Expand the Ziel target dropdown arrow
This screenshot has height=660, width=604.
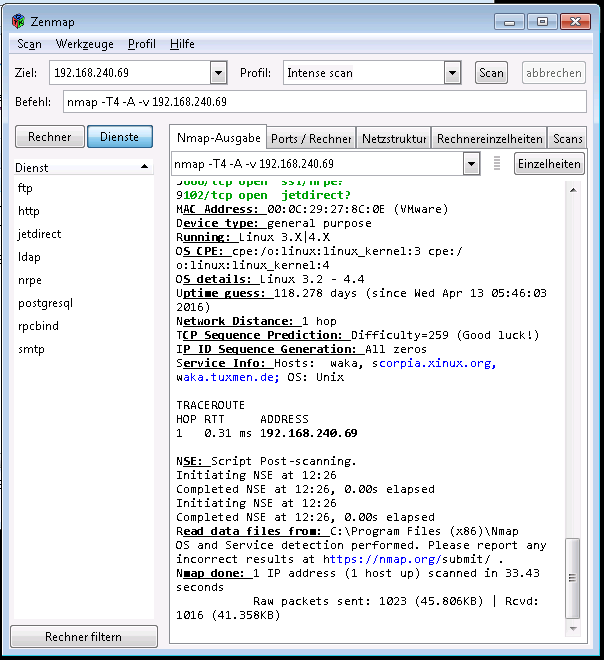218,73
